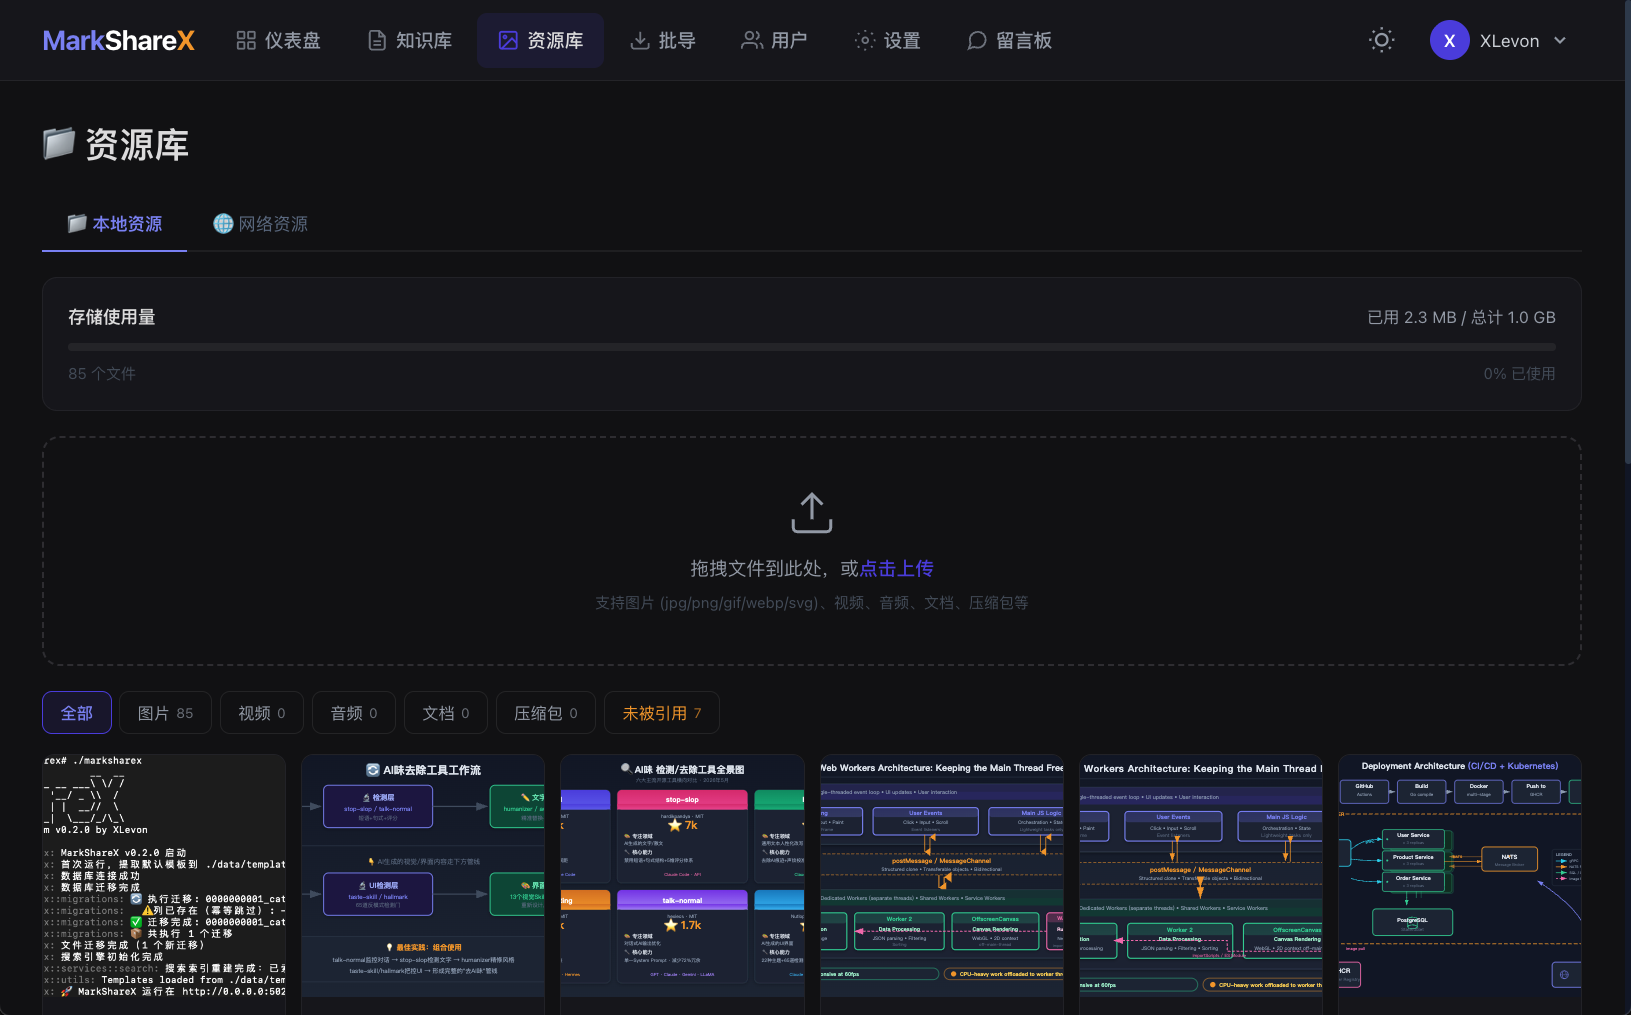Filter by 压缩包 0
Viewport: 1631px width, 1015px height.
(546, 713)
